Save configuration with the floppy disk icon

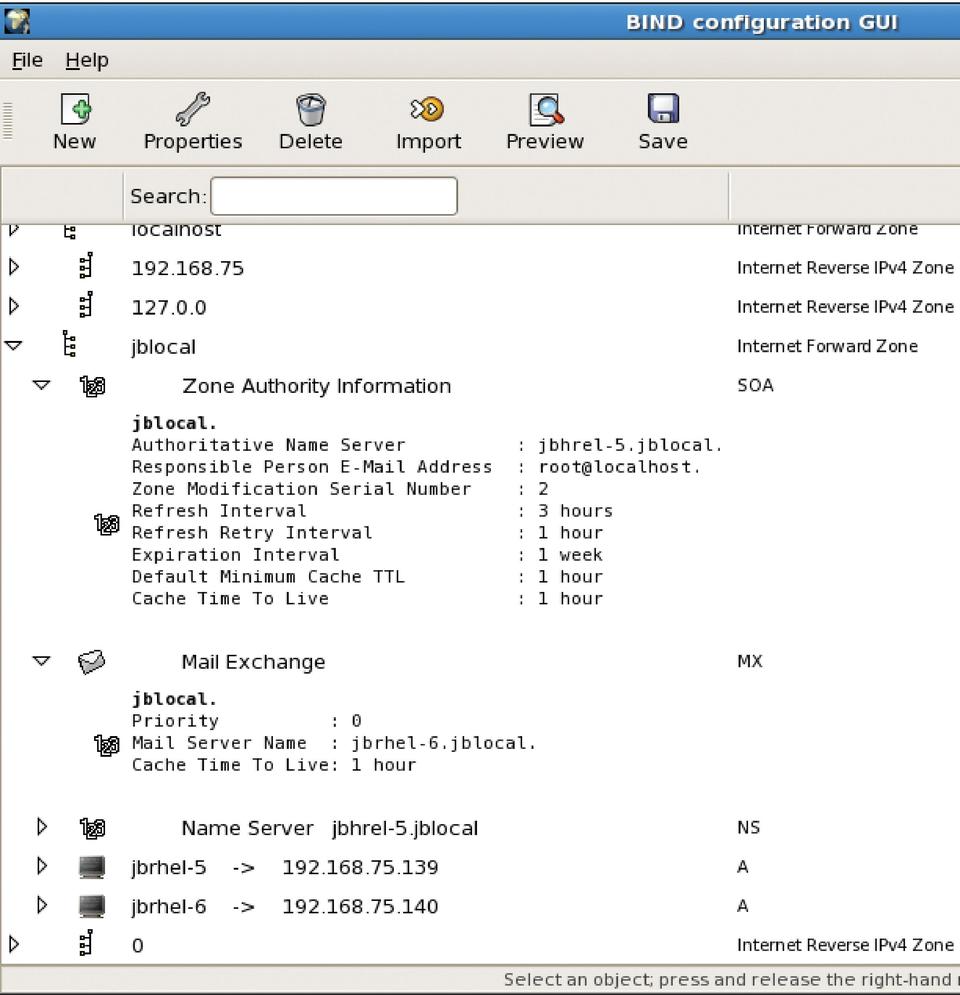tap(662, 109)
